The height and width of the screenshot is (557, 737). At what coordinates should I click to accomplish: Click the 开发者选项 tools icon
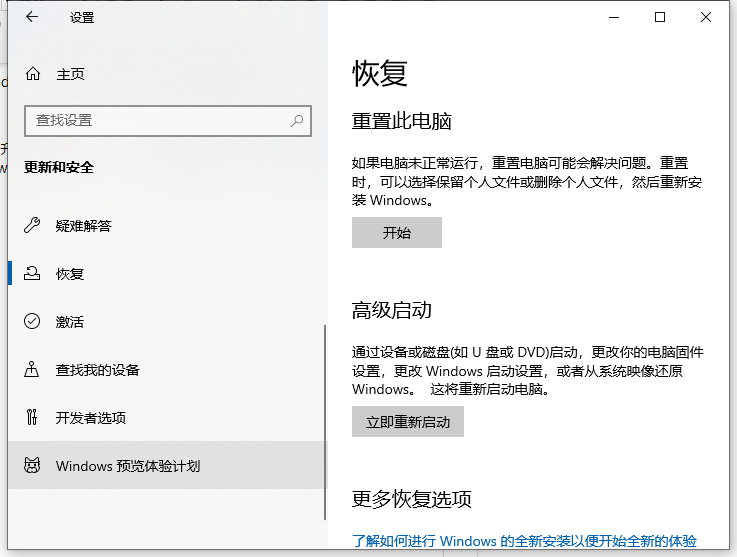[32, 417]
